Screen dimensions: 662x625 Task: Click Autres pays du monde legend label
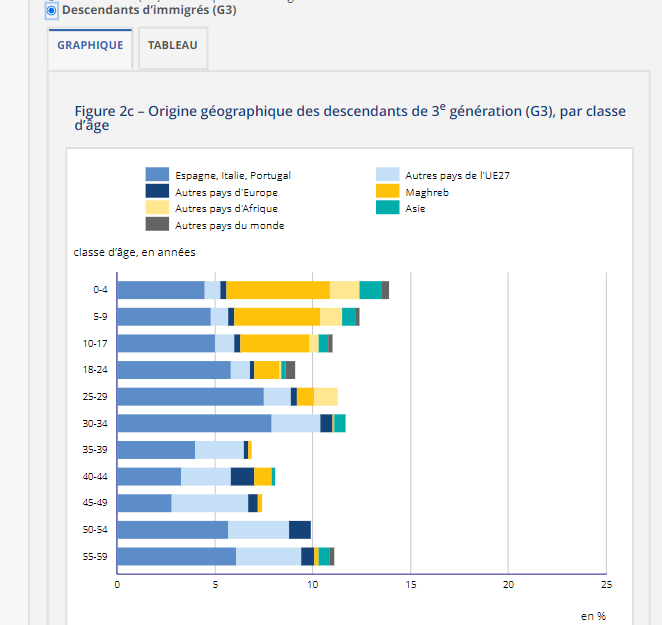229,225
